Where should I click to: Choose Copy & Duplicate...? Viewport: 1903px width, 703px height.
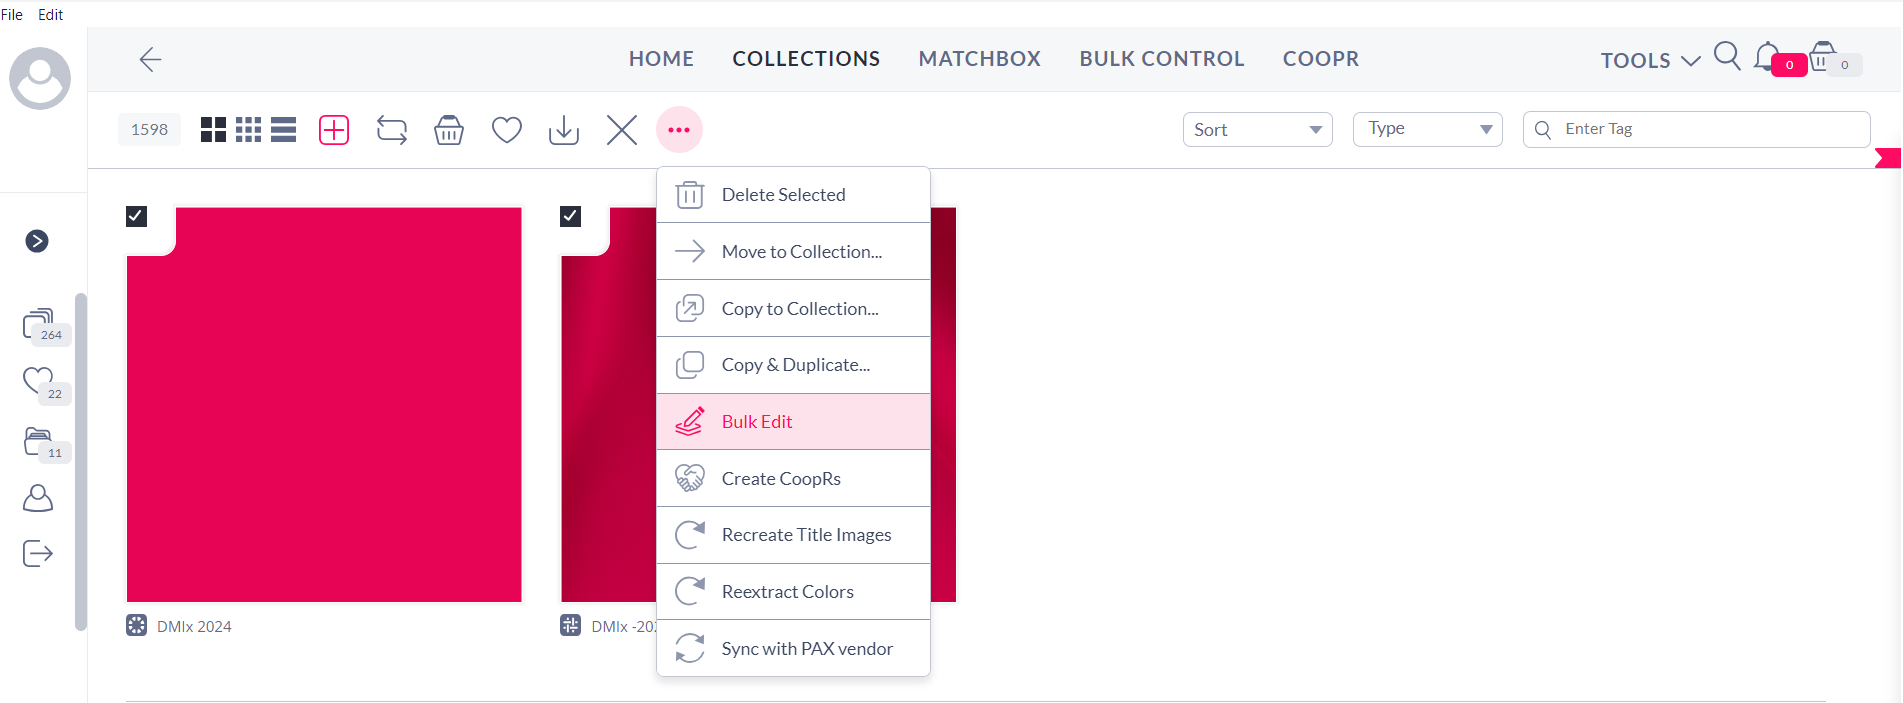pyautogui.click(x=794, y=365)
